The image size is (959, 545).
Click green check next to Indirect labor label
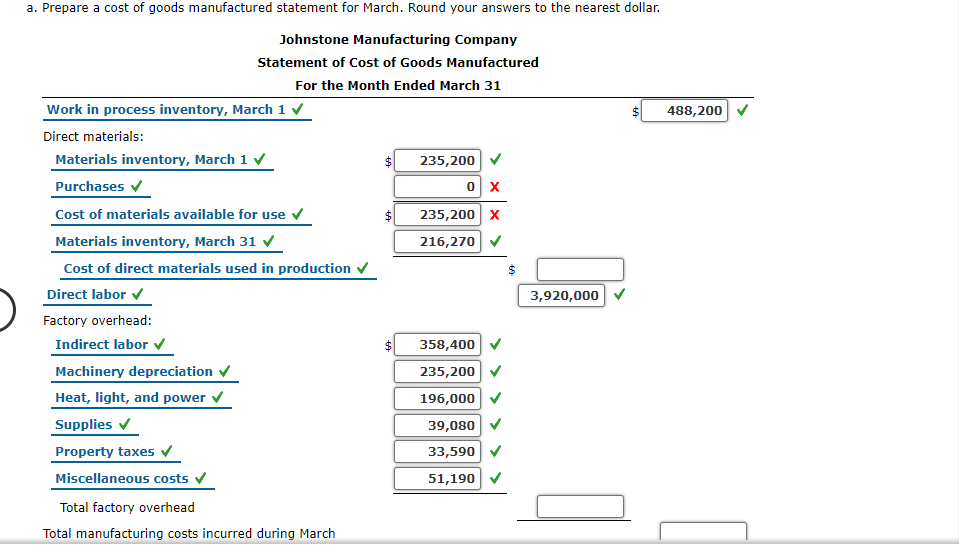tap(160, 344)
